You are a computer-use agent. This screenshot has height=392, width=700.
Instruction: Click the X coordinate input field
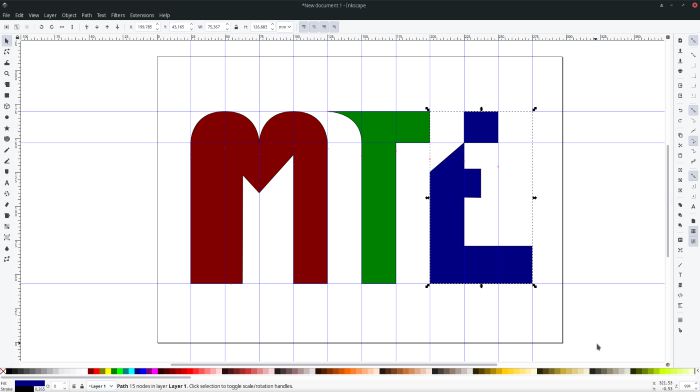coord(145,27)
